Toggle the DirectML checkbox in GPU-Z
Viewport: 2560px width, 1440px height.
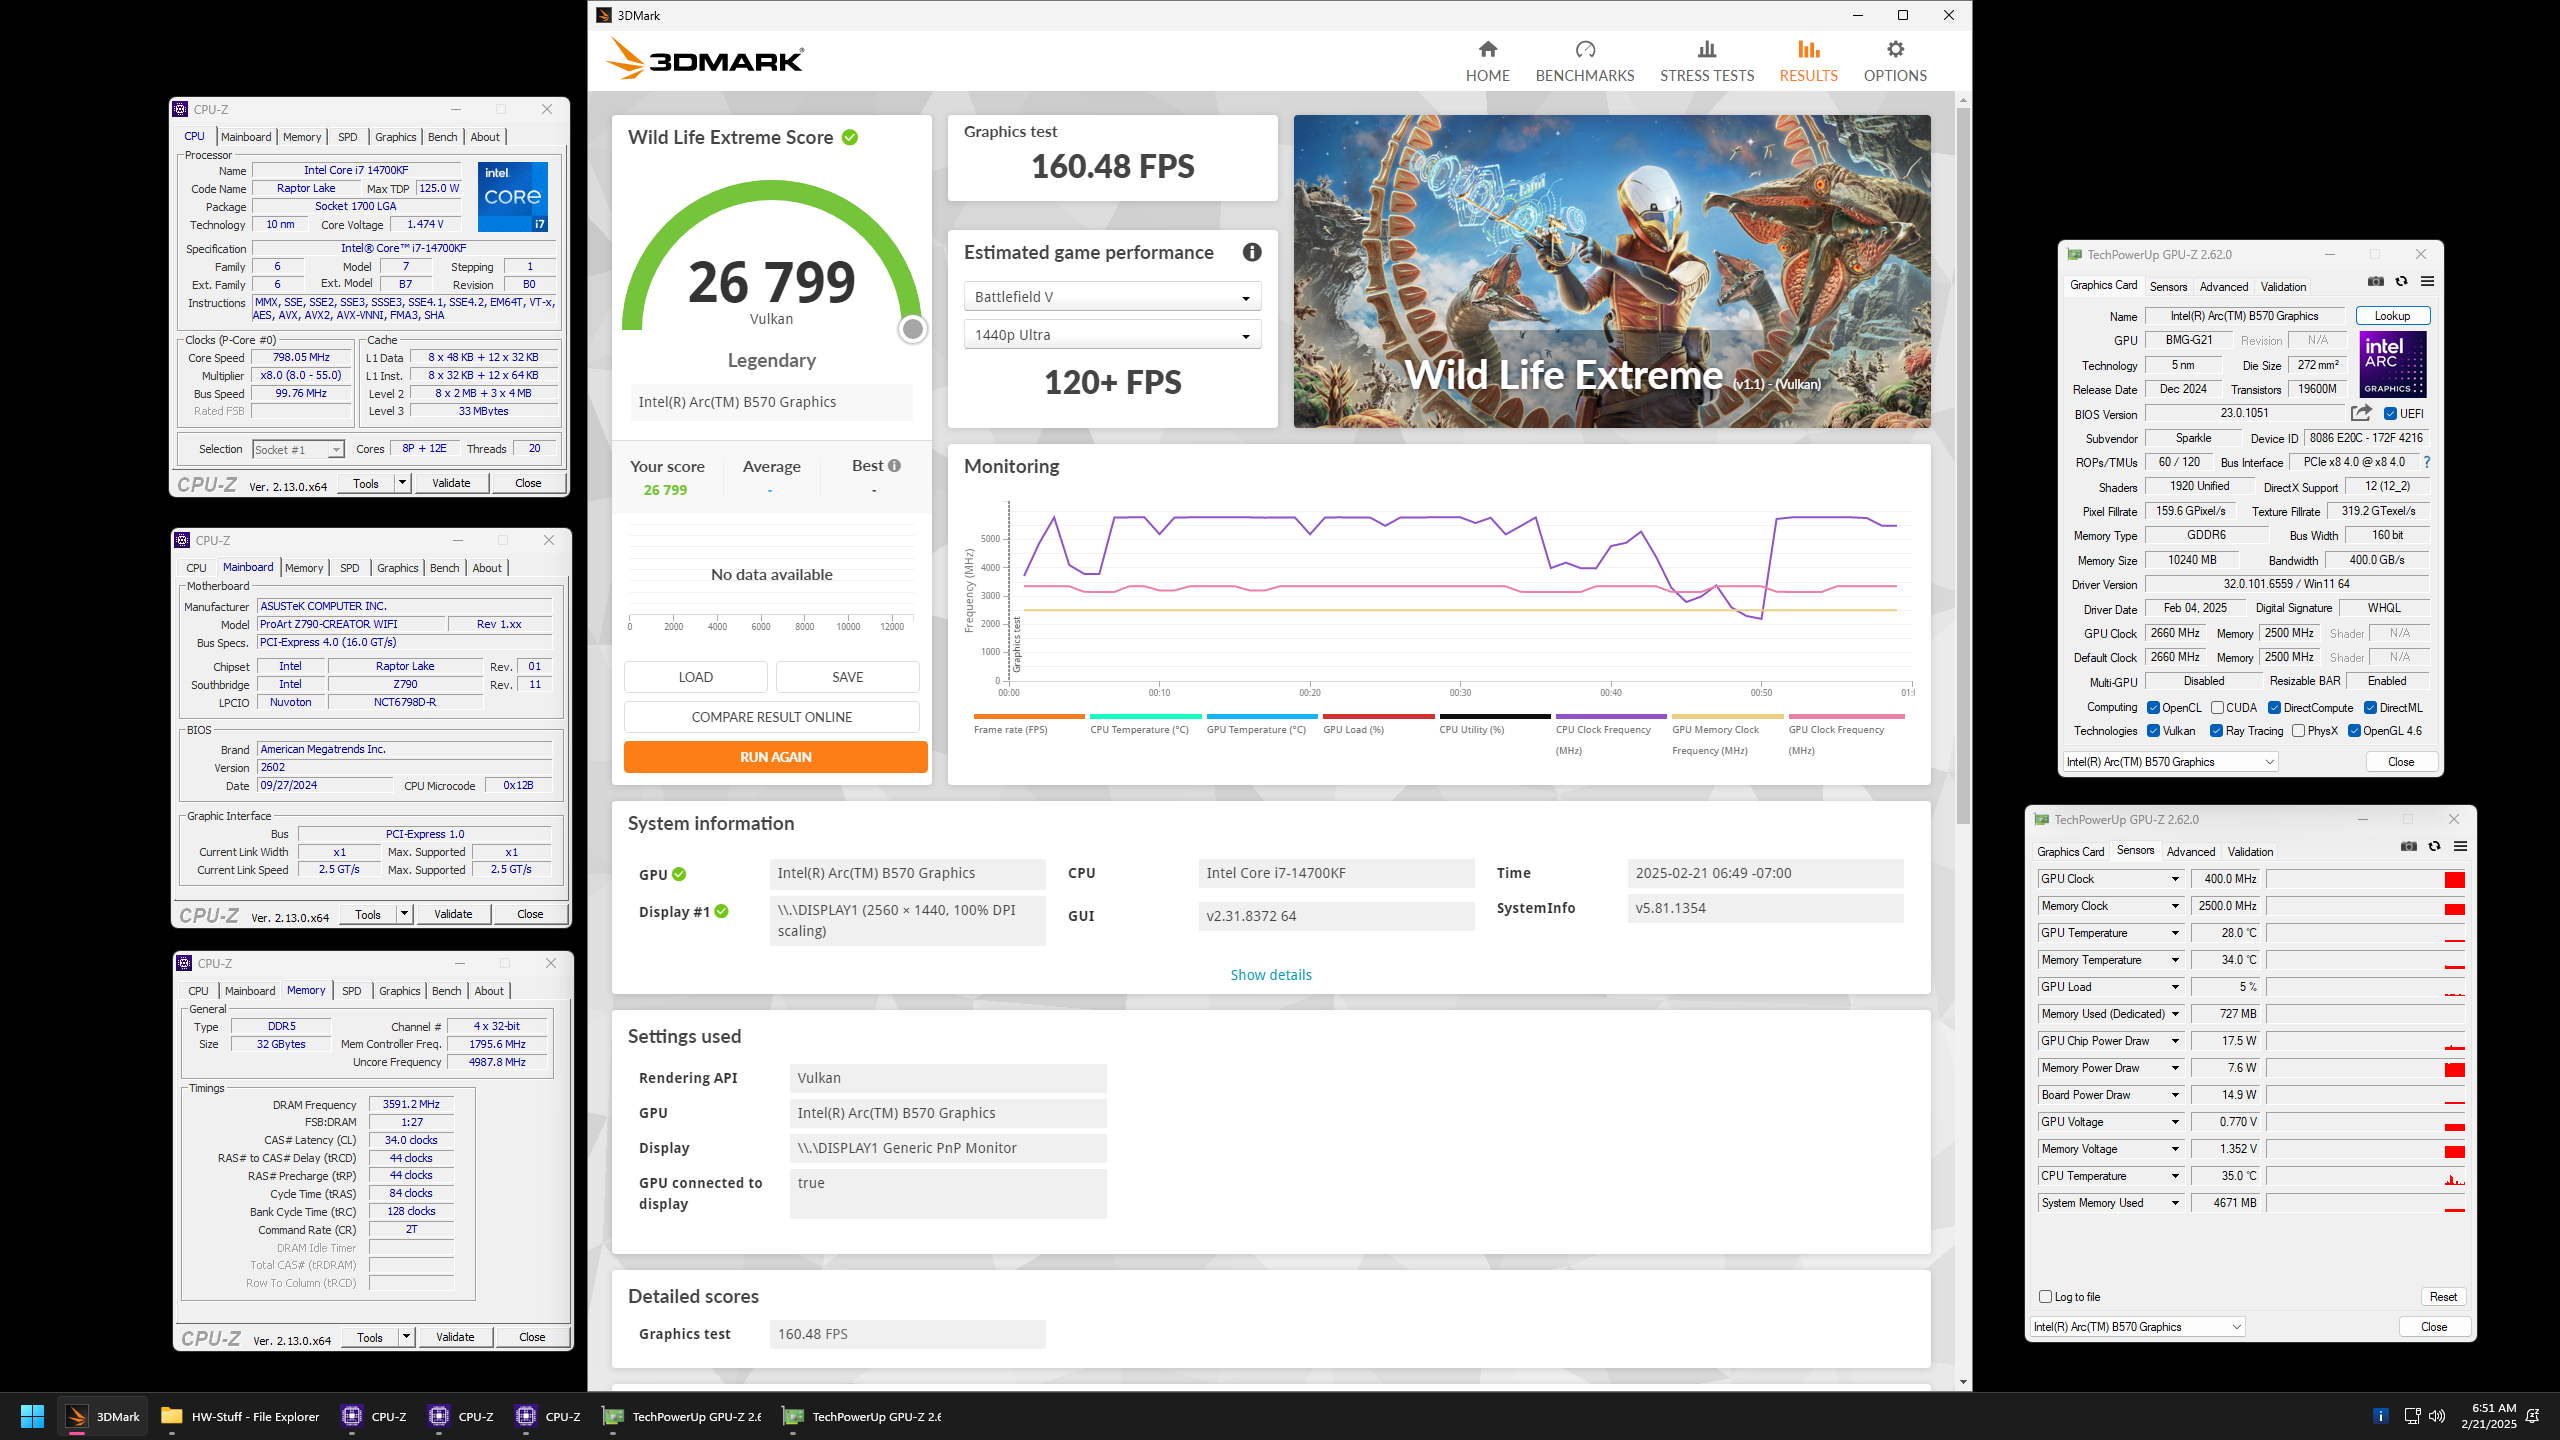tap(2370, 707)
